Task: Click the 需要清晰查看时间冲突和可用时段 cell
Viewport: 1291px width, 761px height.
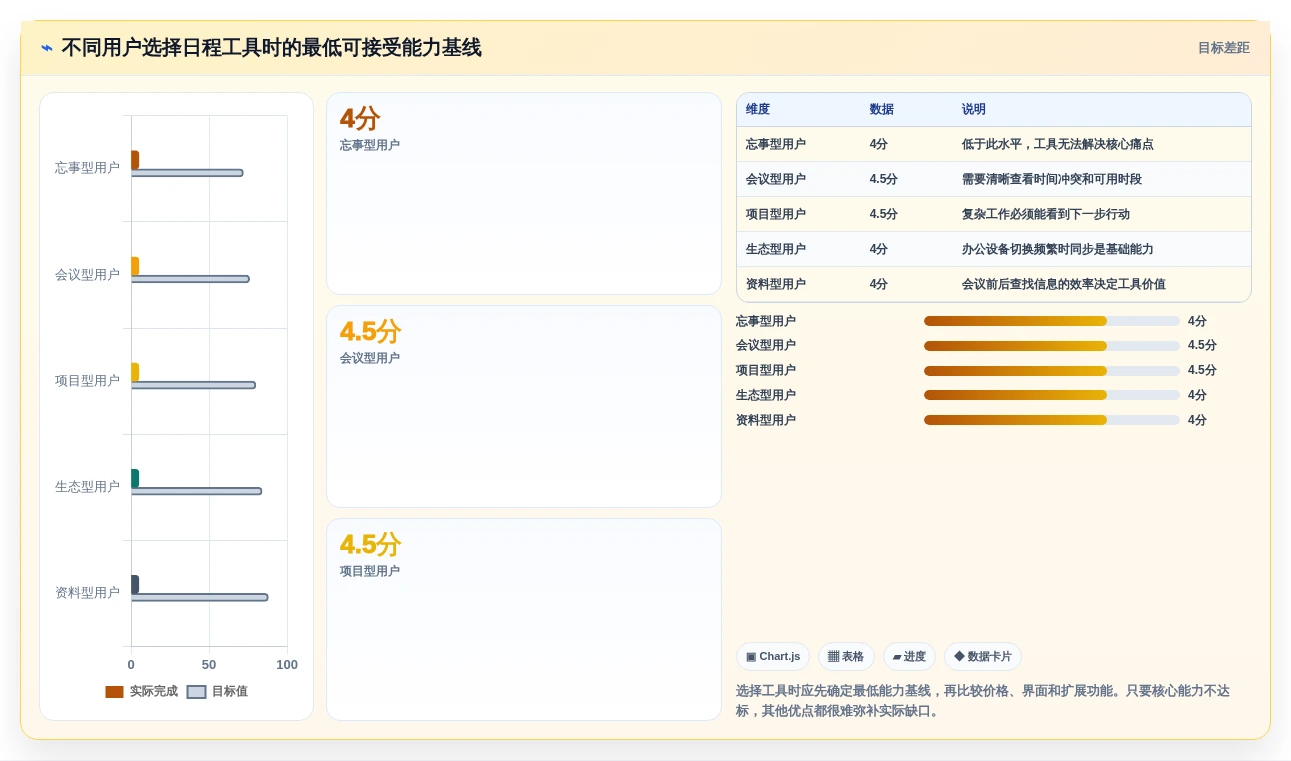Action: (1051, 179)
